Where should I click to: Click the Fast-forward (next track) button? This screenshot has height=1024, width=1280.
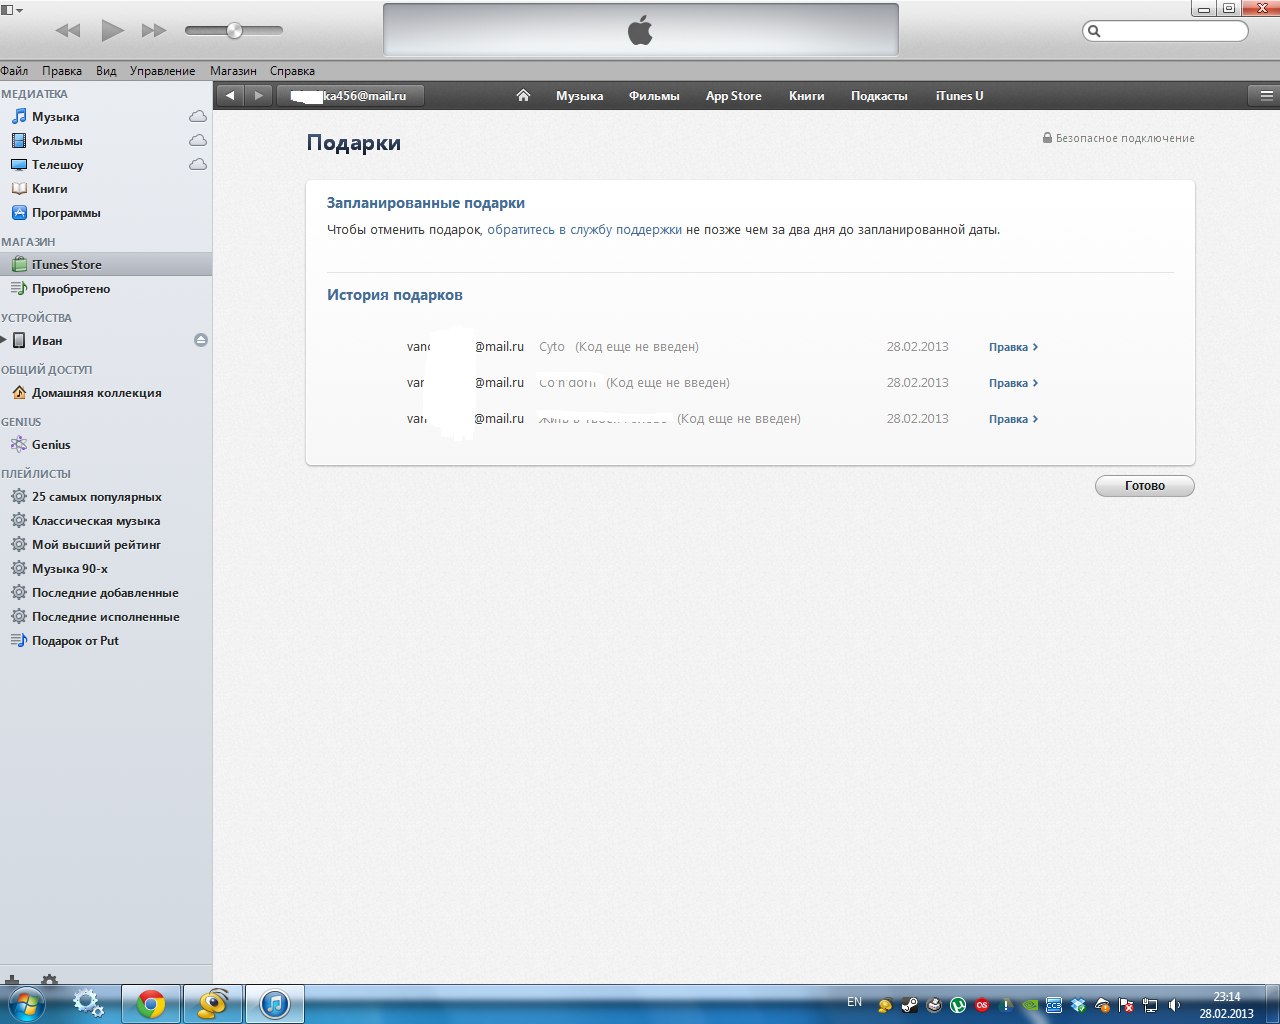154,30
